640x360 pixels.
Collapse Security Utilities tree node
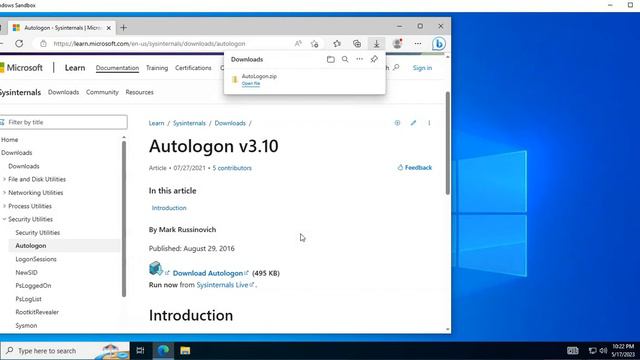click(4, 219)
